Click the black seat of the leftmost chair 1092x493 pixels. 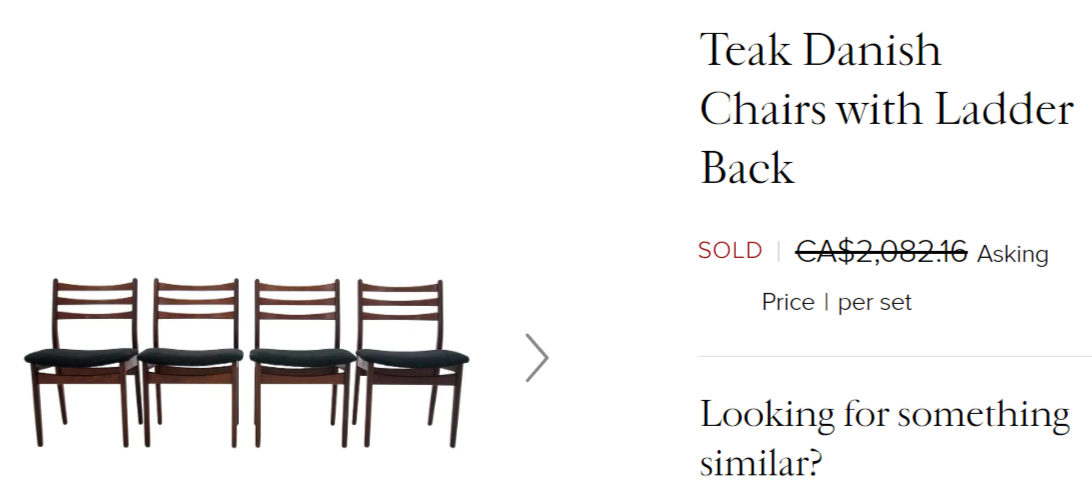tap(80, 355)
